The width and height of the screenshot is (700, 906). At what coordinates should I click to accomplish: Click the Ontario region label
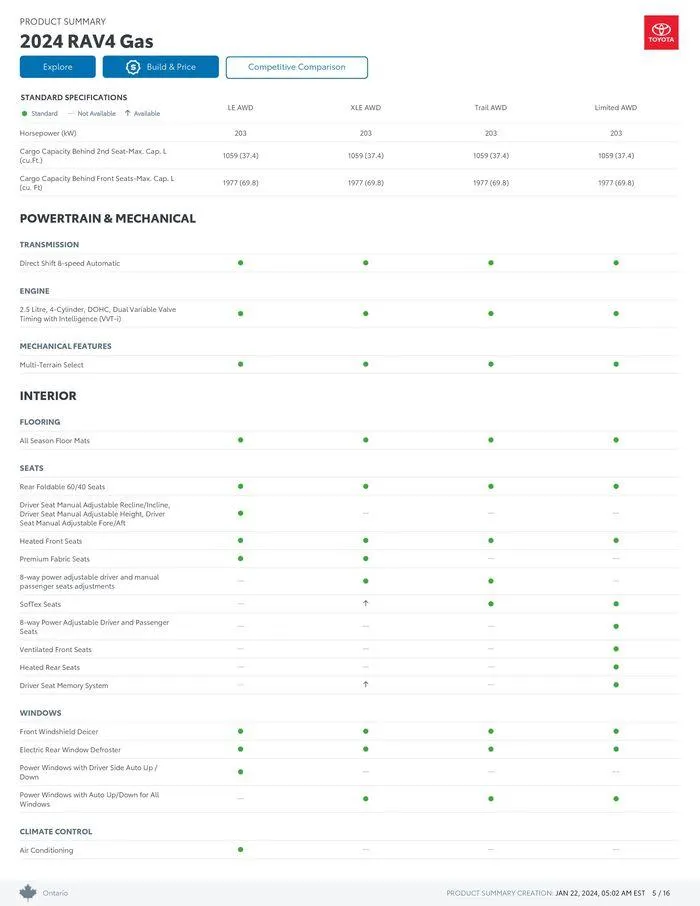[55, 893]
